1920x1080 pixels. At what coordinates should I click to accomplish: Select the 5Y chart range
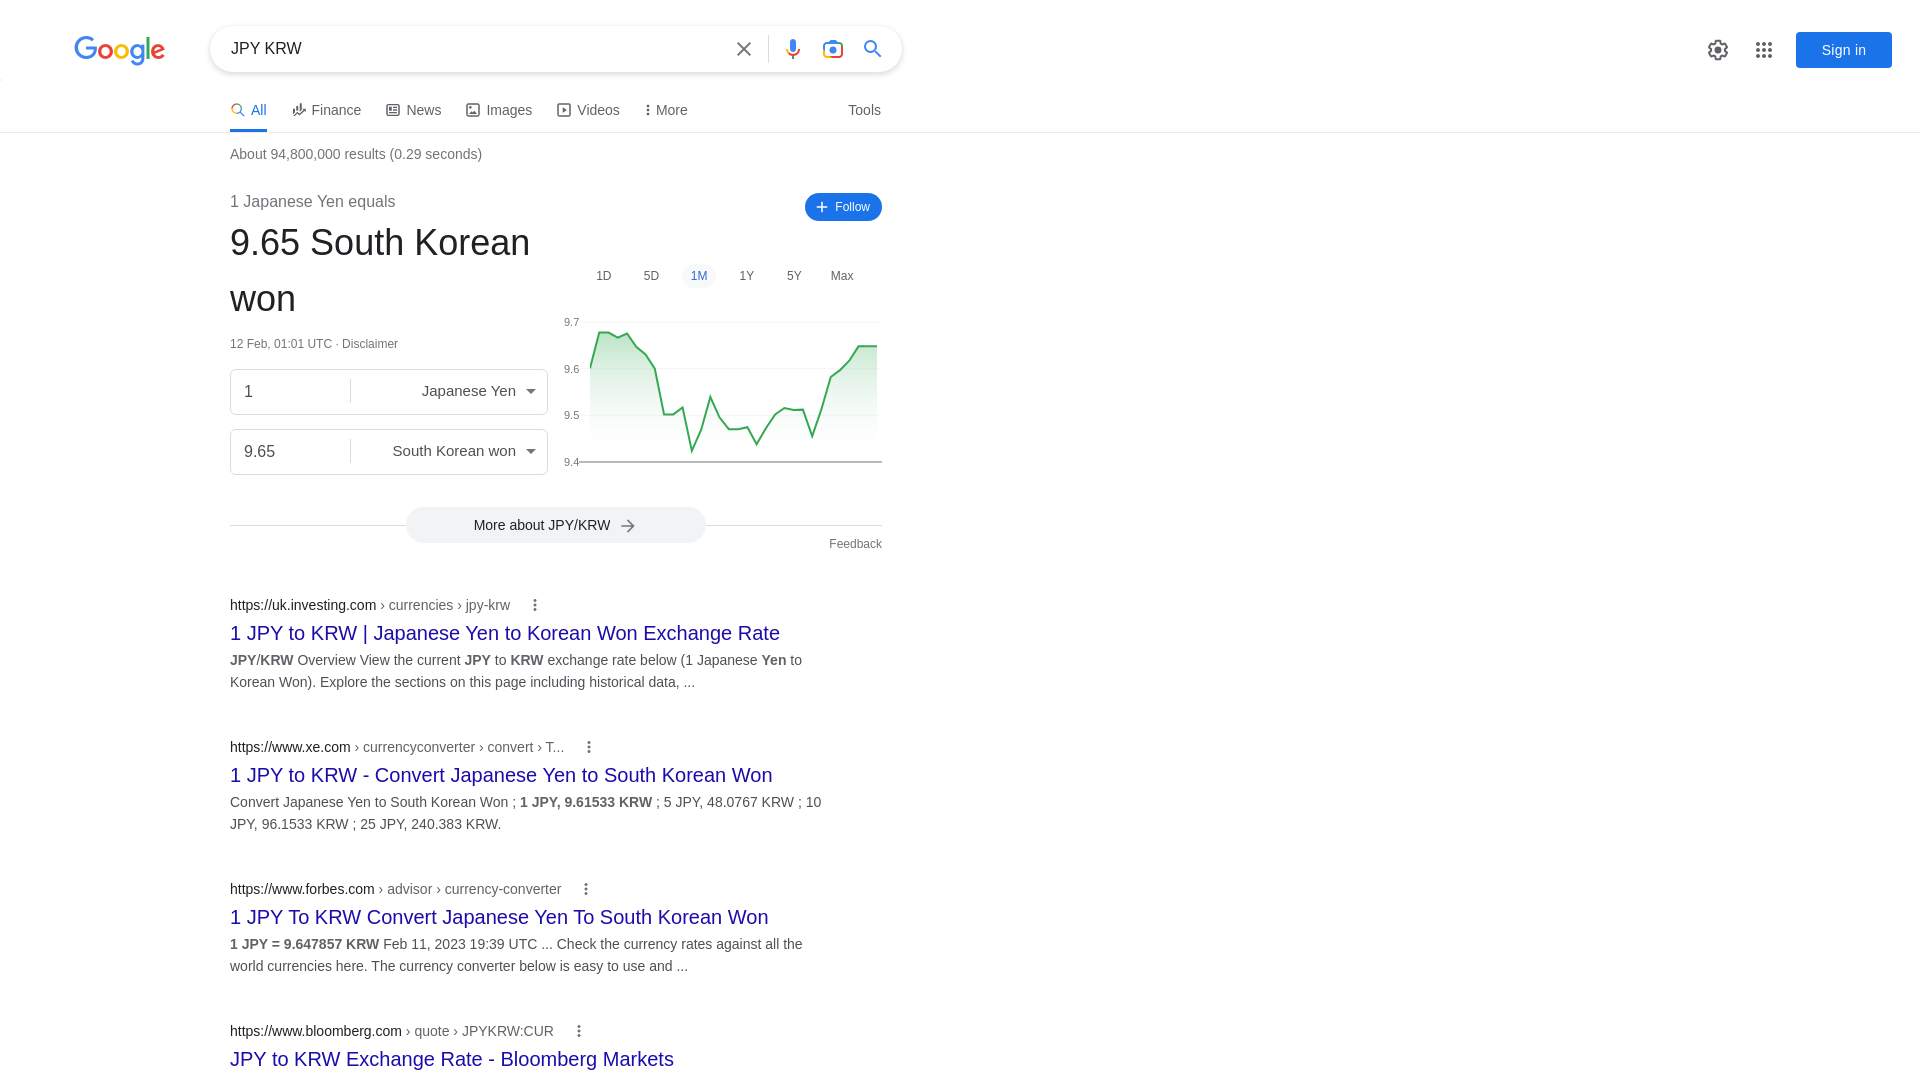click(x=794, y=276)
